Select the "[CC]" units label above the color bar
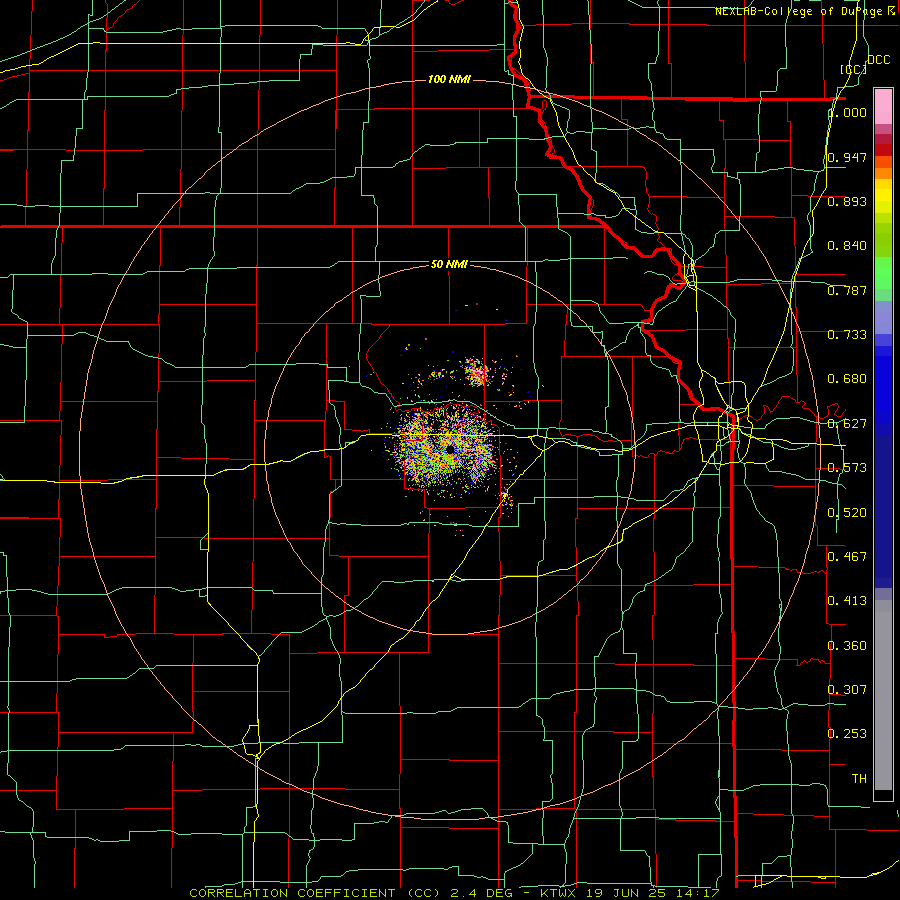Viewport: 900px width, 900px height. 853,69
